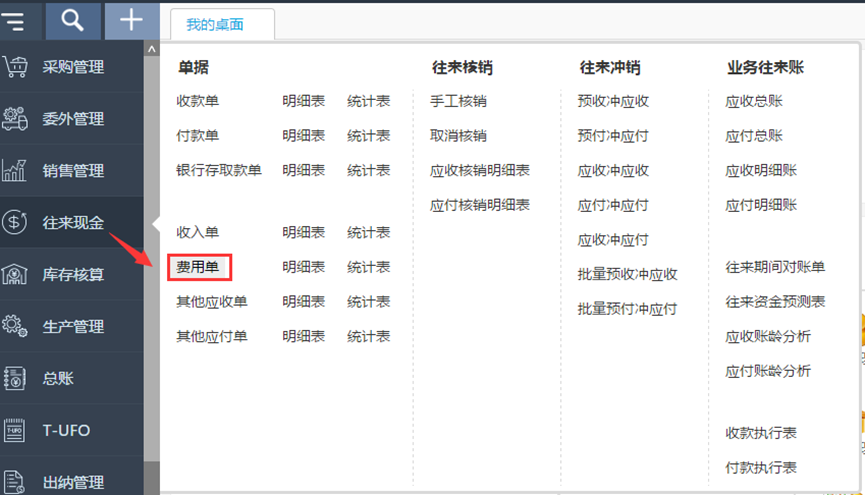This screenshot has height=495, width=865.
Task: Open 往来资金预测表 report
Action: [x=775, y=302]
